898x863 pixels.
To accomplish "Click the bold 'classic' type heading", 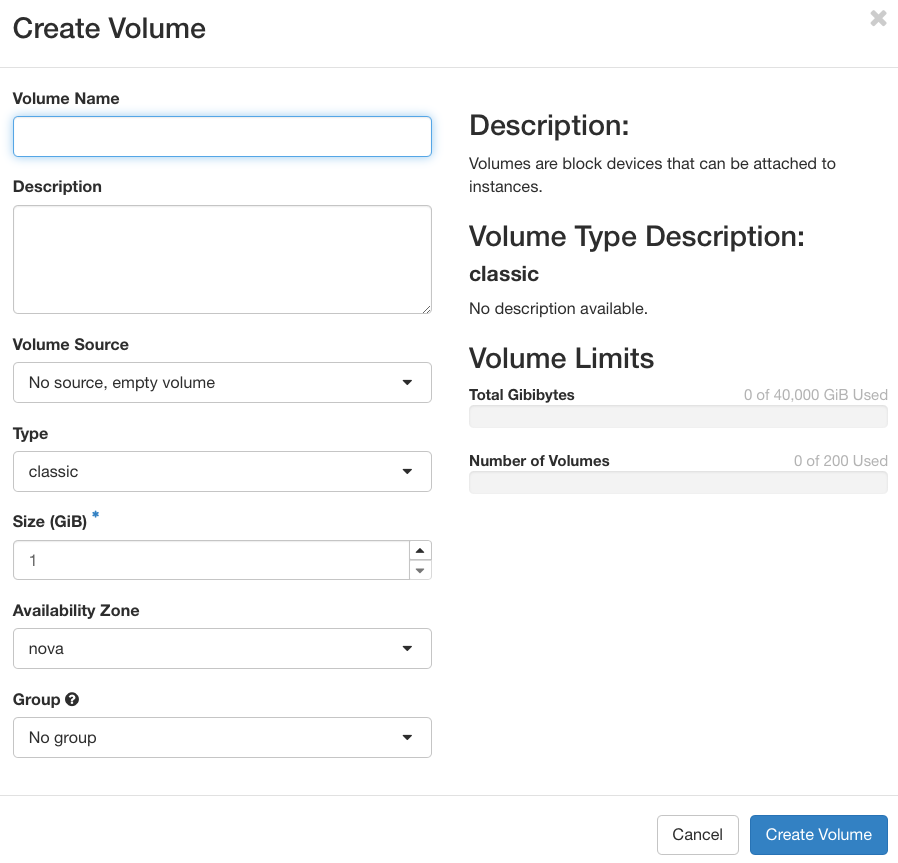I will (x=504, y=274).
